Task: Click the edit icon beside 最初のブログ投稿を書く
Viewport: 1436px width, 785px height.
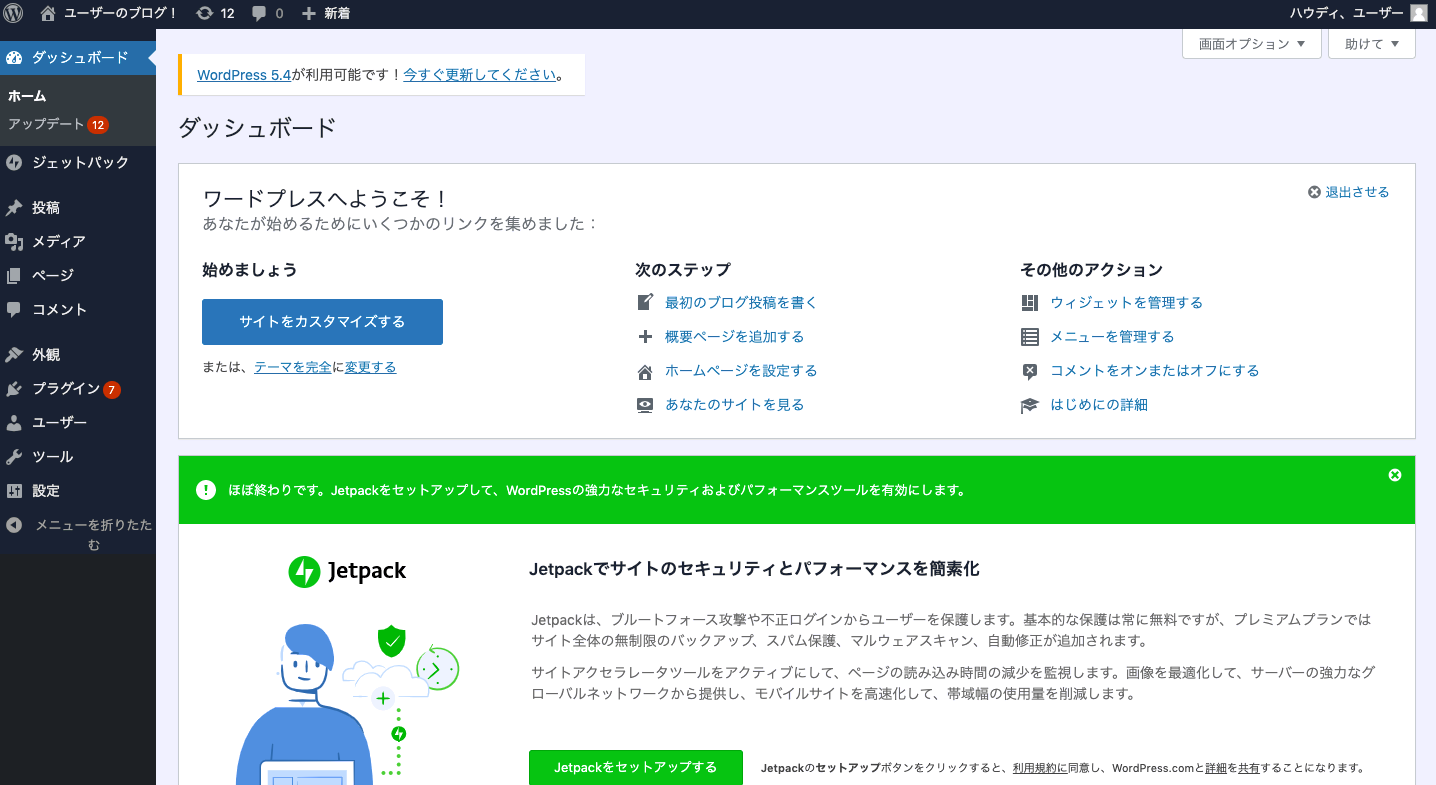Action: 645,303
